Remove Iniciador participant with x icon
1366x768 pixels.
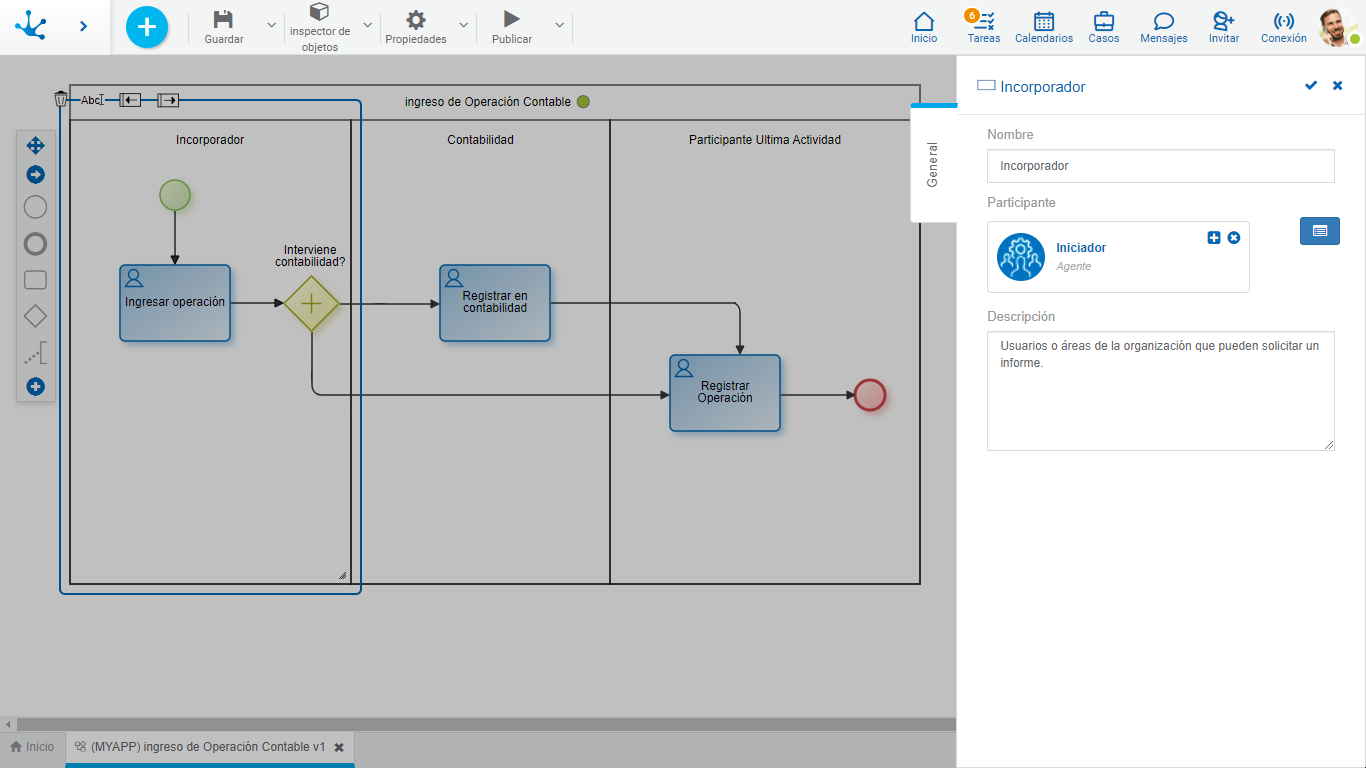click(x=1234, y=237)
